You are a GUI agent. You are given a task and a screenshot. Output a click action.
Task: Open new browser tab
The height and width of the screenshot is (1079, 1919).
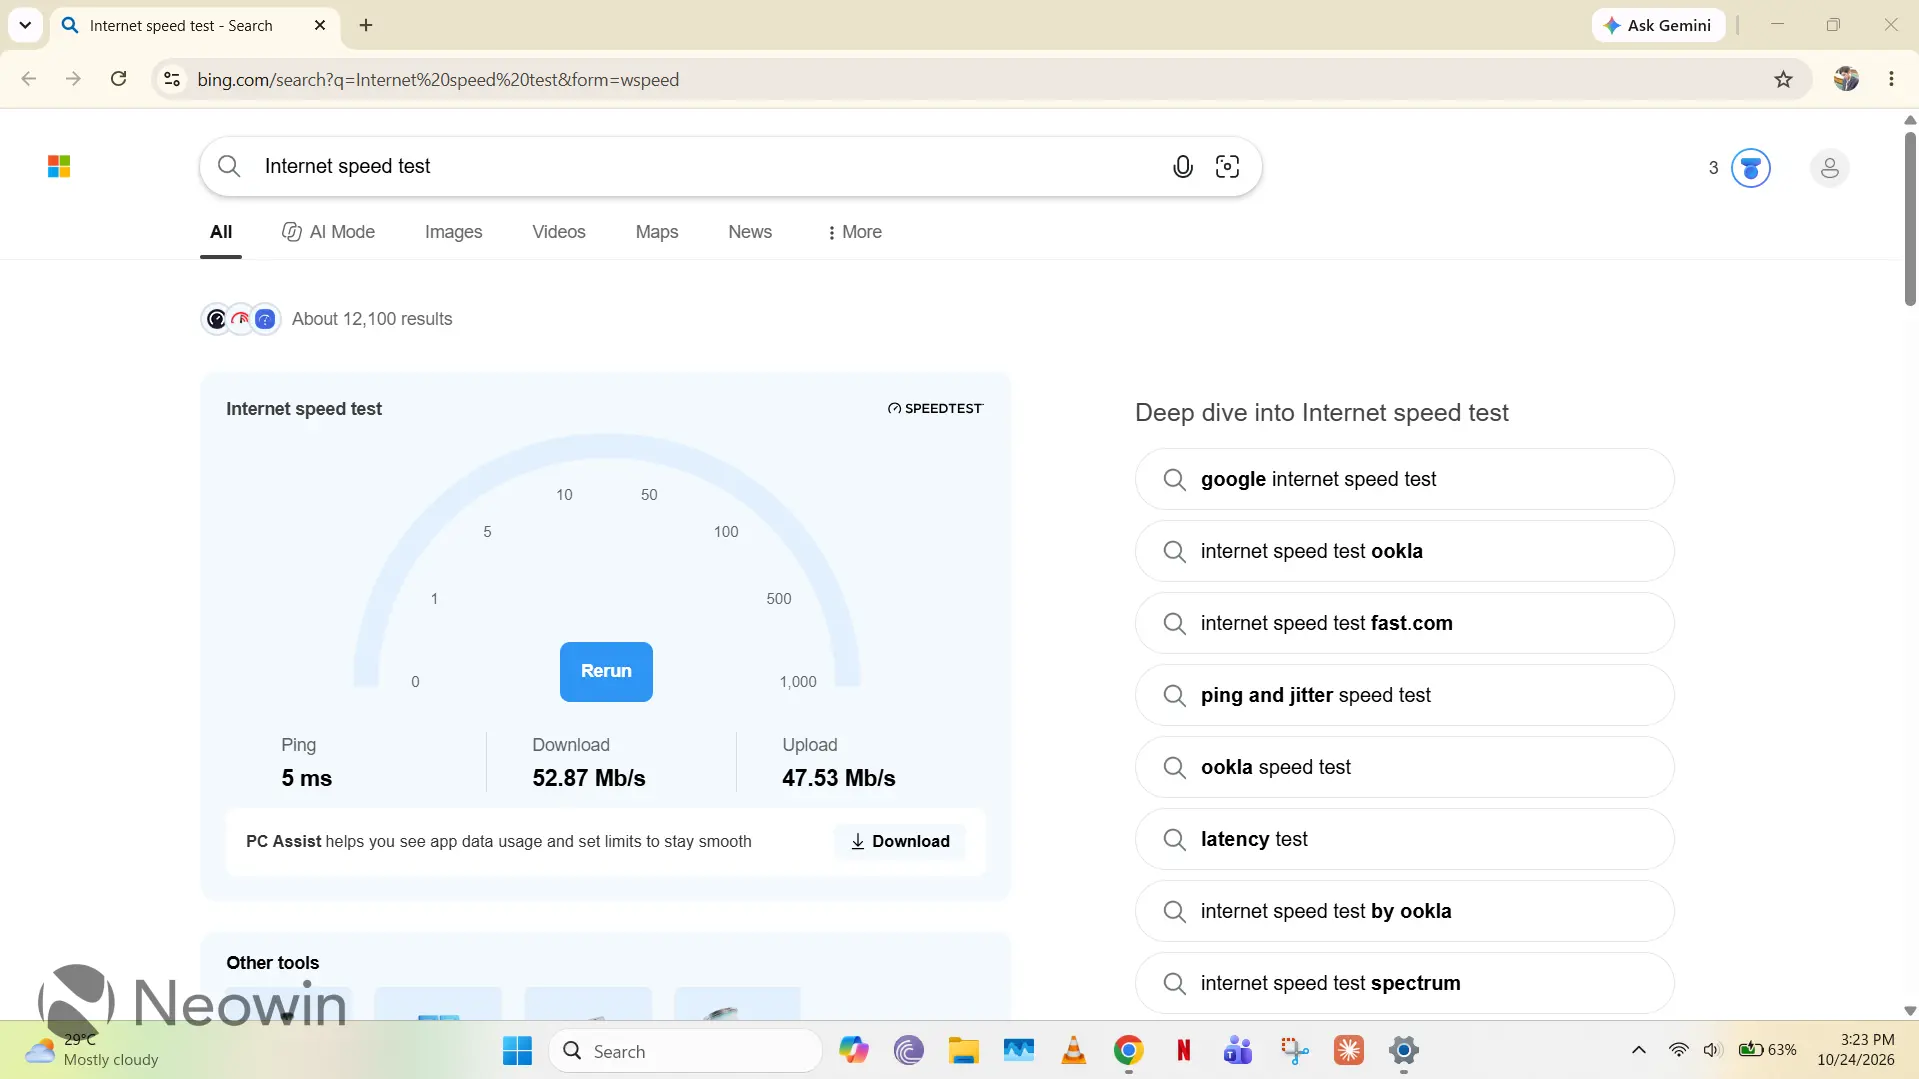(366, 25)
